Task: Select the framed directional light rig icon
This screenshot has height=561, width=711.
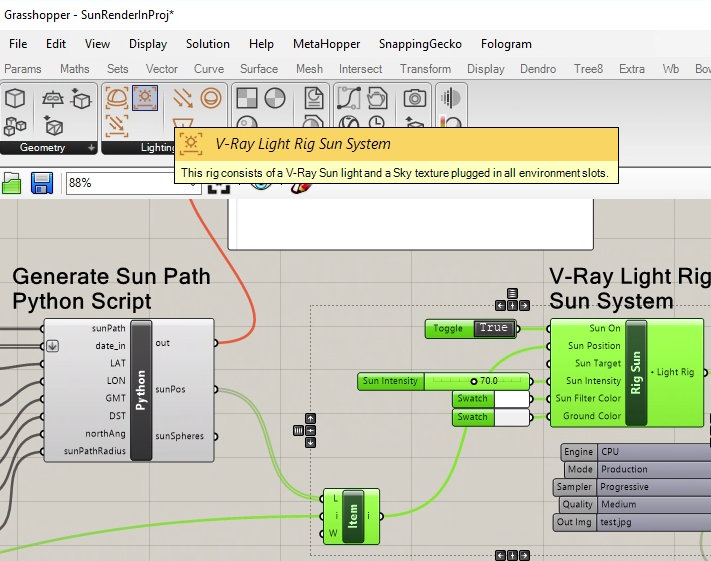Action: coord(117,126)
